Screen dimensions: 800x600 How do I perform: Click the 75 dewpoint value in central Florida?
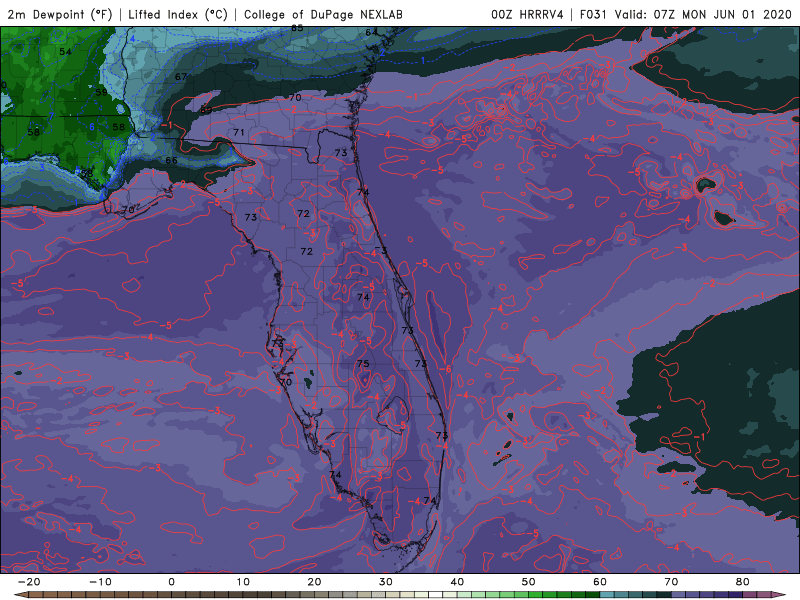[363, 363]
